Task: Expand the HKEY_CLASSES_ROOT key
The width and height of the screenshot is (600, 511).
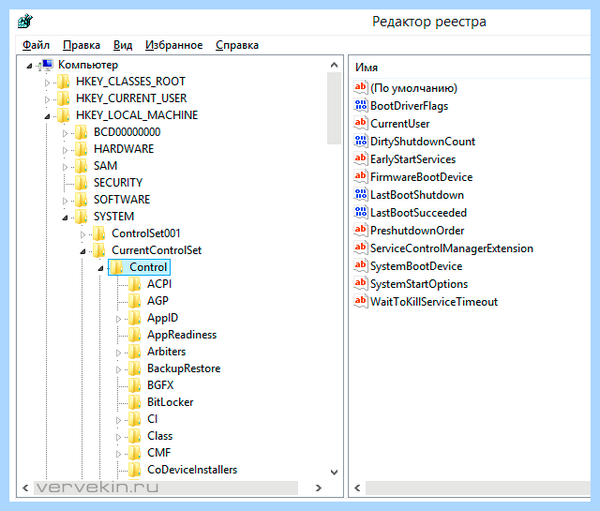Action: pos(47,82)
